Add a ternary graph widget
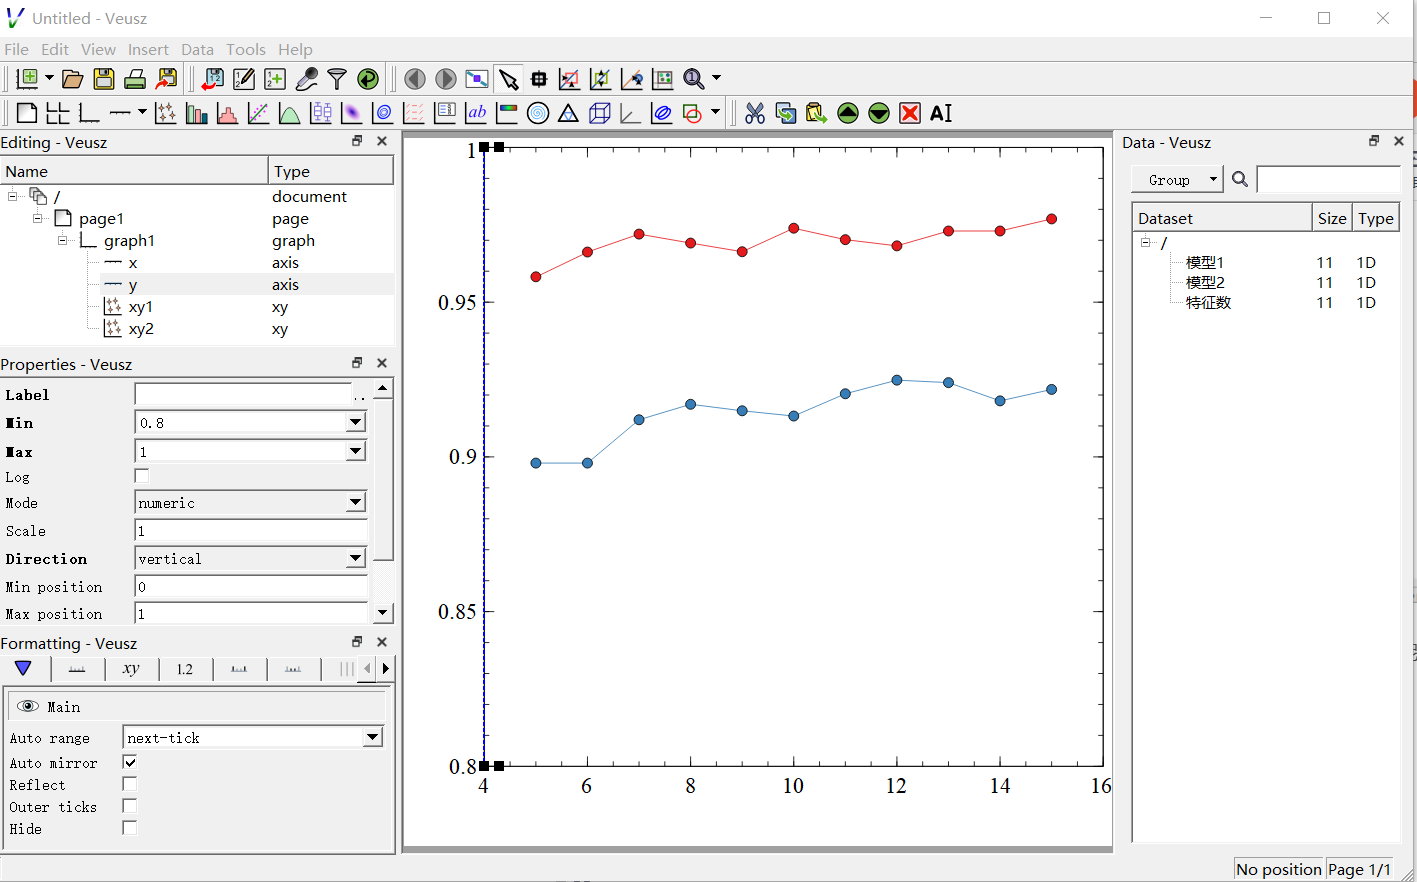The height and width of the screenshot is (882, 1417). pyautogui.click(x=568, y=113)
